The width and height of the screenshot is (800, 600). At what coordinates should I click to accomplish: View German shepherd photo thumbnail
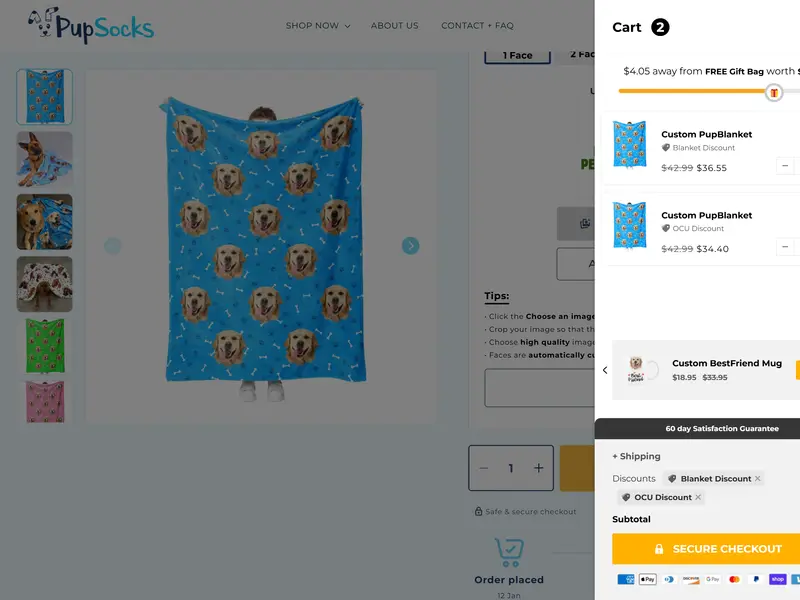click(44, 159)
